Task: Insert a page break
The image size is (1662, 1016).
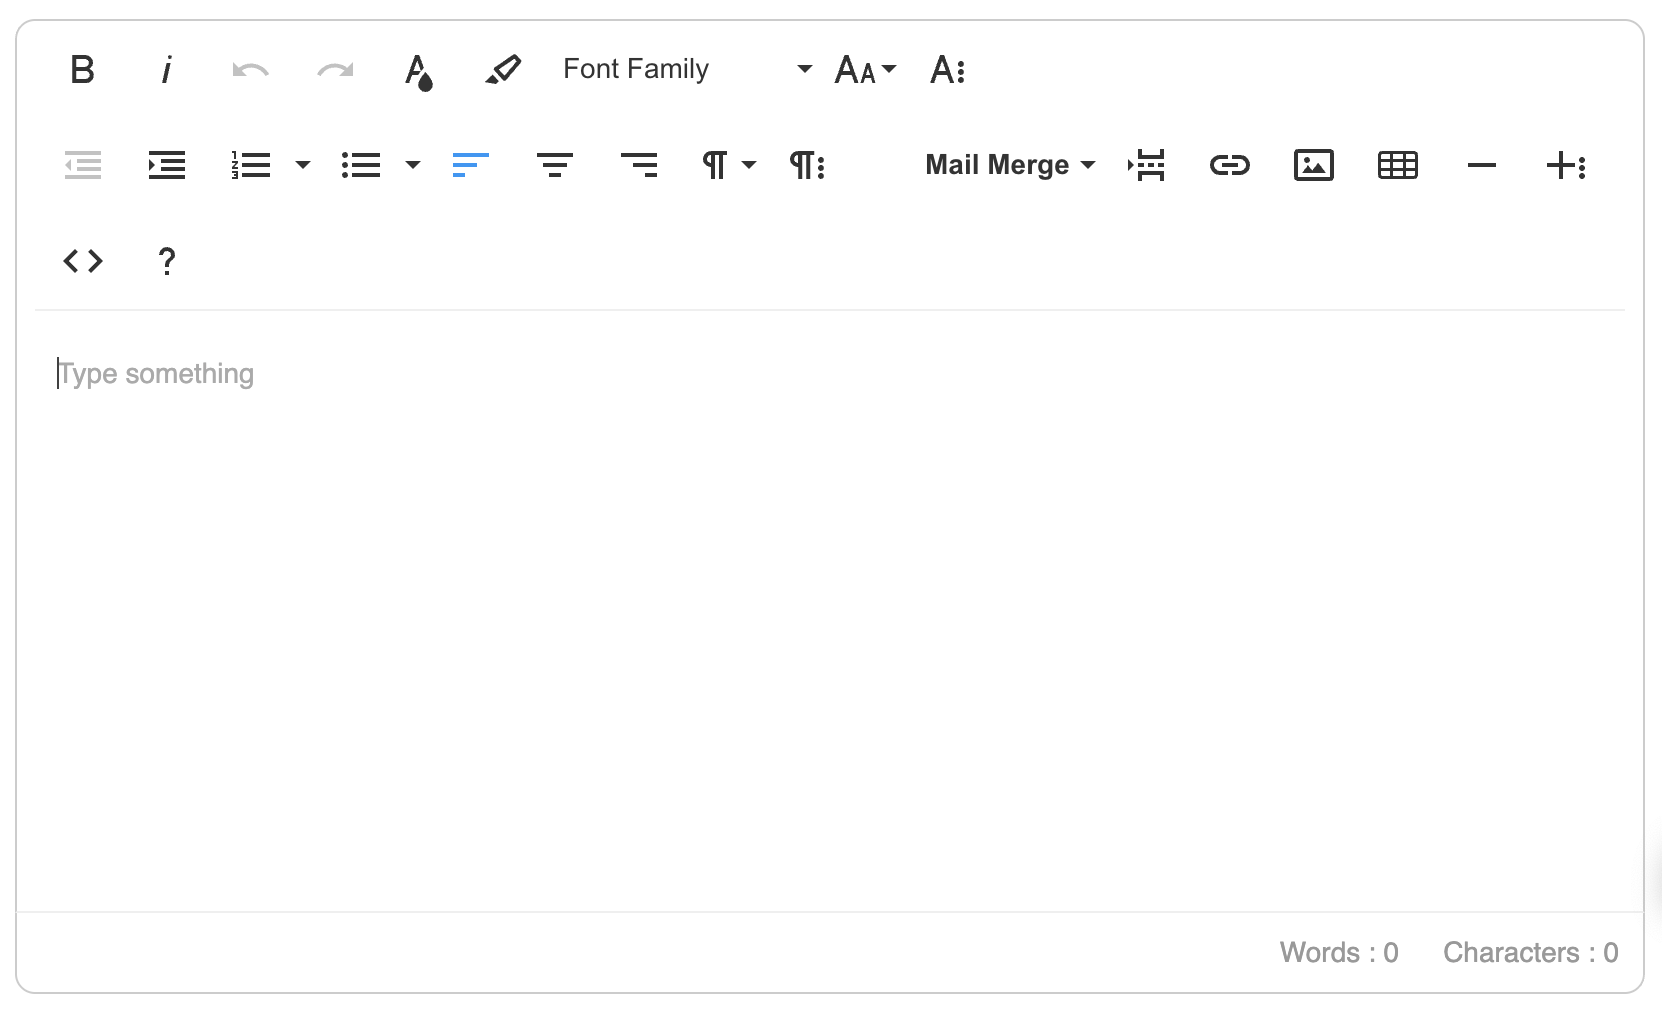Action: (x=1146, y=165)
